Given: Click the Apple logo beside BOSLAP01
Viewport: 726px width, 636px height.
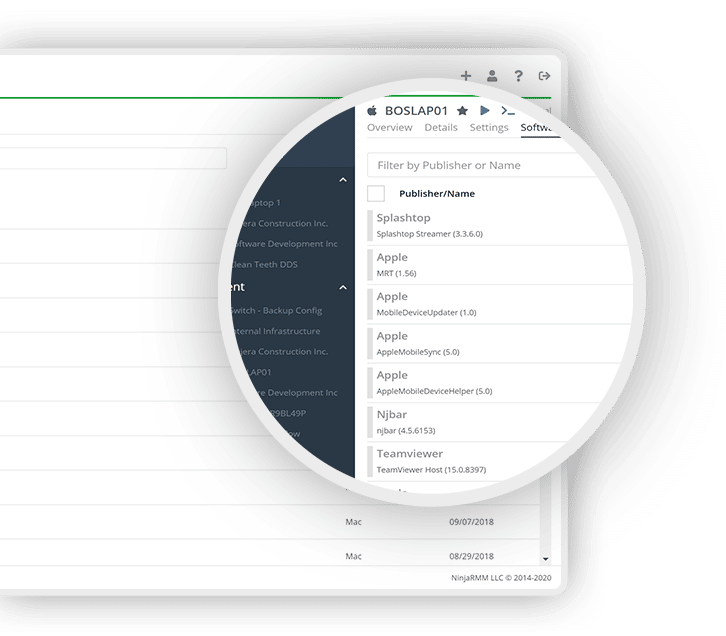Looking at the screenshot, I should [373, 110].
